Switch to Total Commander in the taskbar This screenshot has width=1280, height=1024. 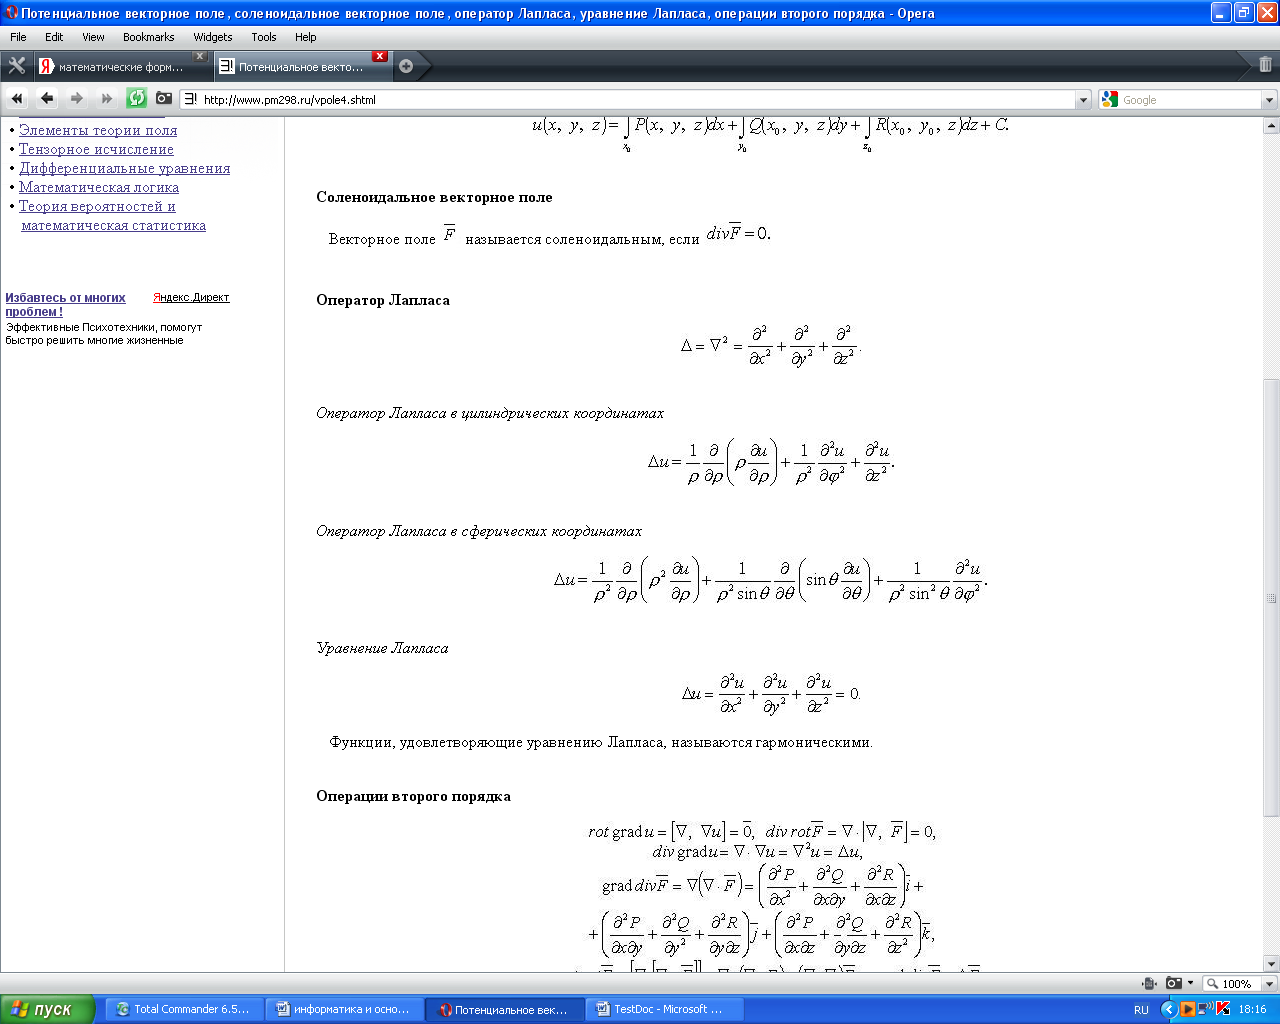click(x=183, y=1009)
